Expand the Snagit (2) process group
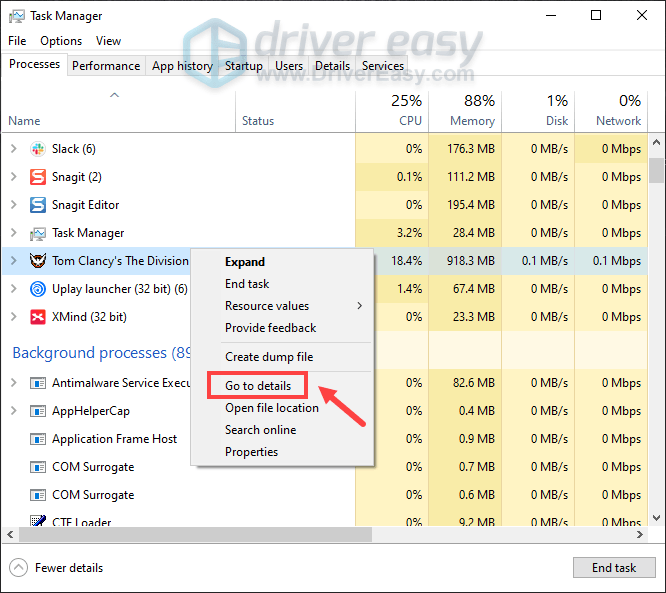Image resolution: width=666 pixels, height=593 pixels. (14, 177)
